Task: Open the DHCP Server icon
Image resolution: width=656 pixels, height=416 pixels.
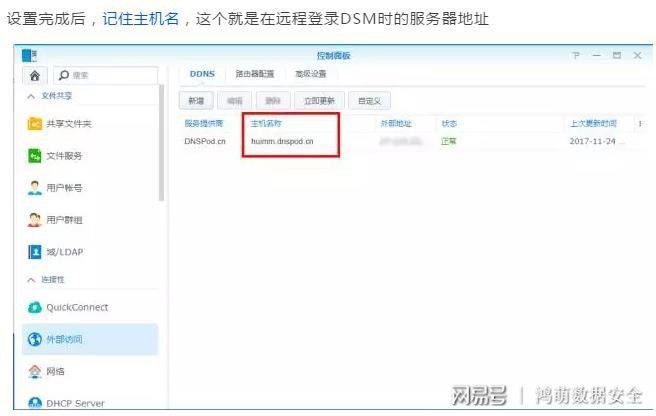Action: tap(34, 403)
